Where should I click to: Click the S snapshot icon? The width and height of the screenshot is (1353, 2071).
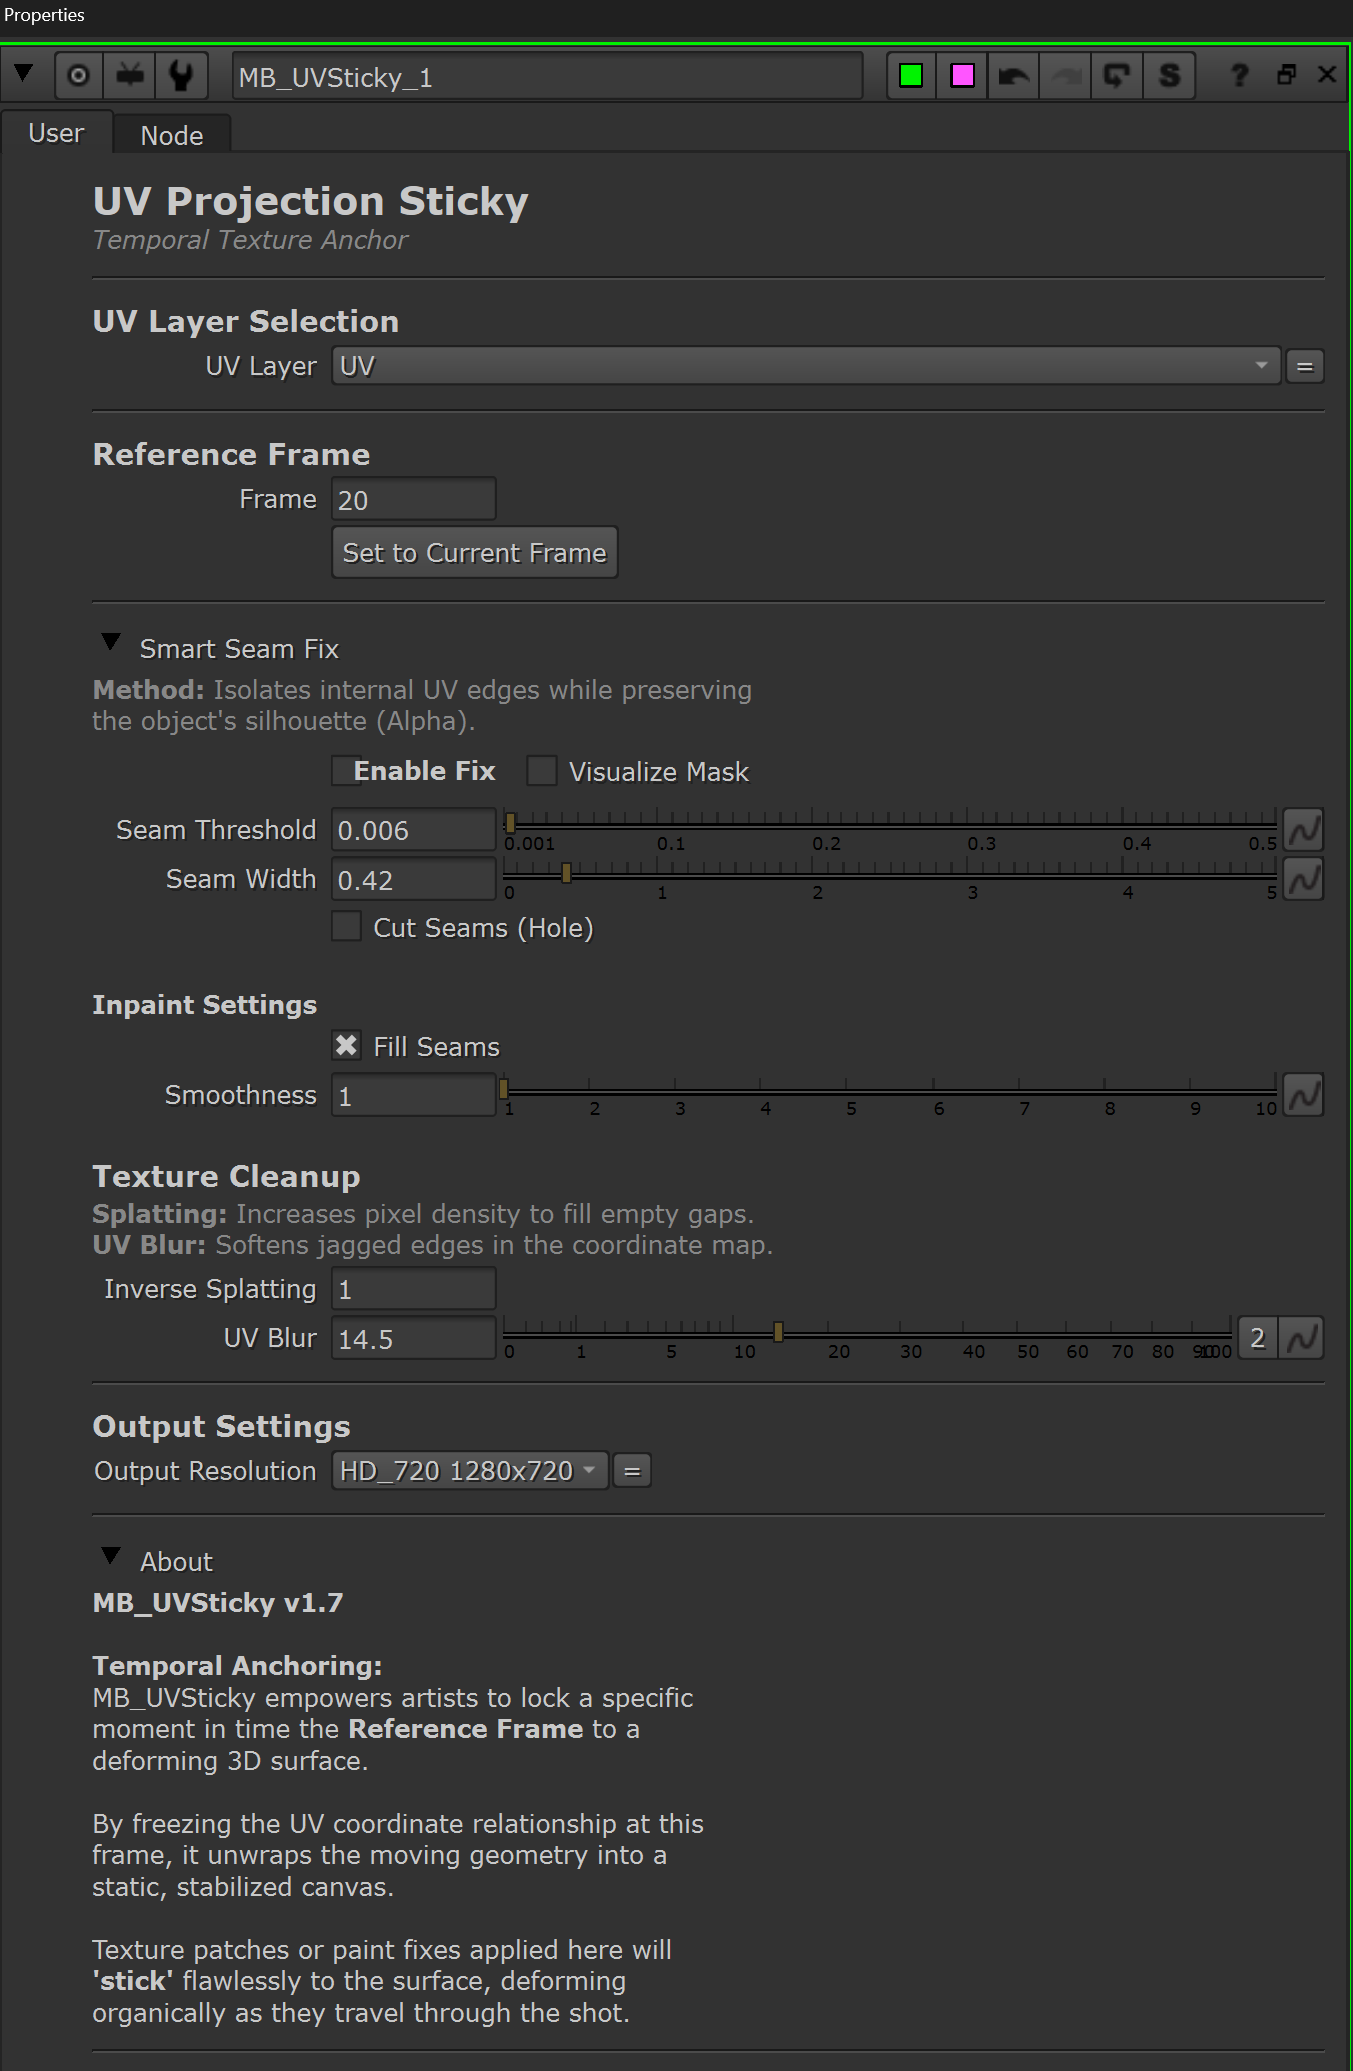click(x=1169, y=76)
